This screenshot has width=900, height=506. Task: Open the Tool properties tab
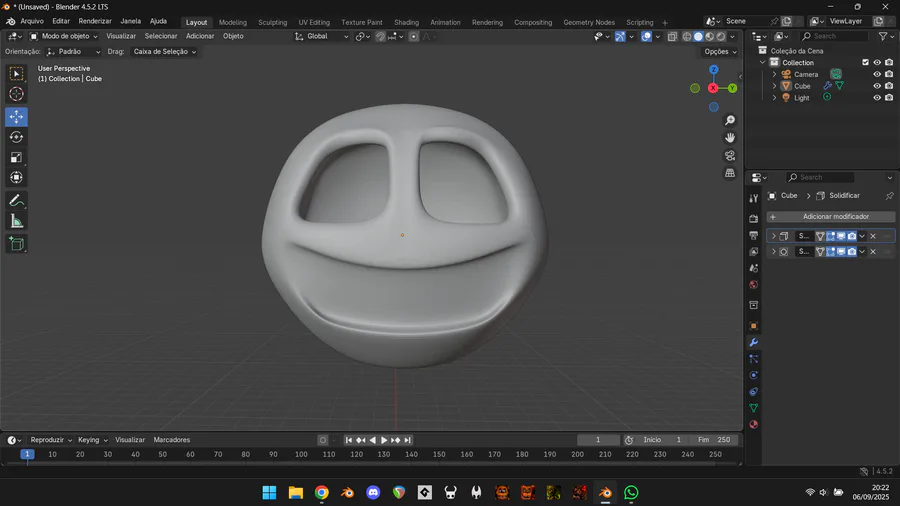coord(754,198)
